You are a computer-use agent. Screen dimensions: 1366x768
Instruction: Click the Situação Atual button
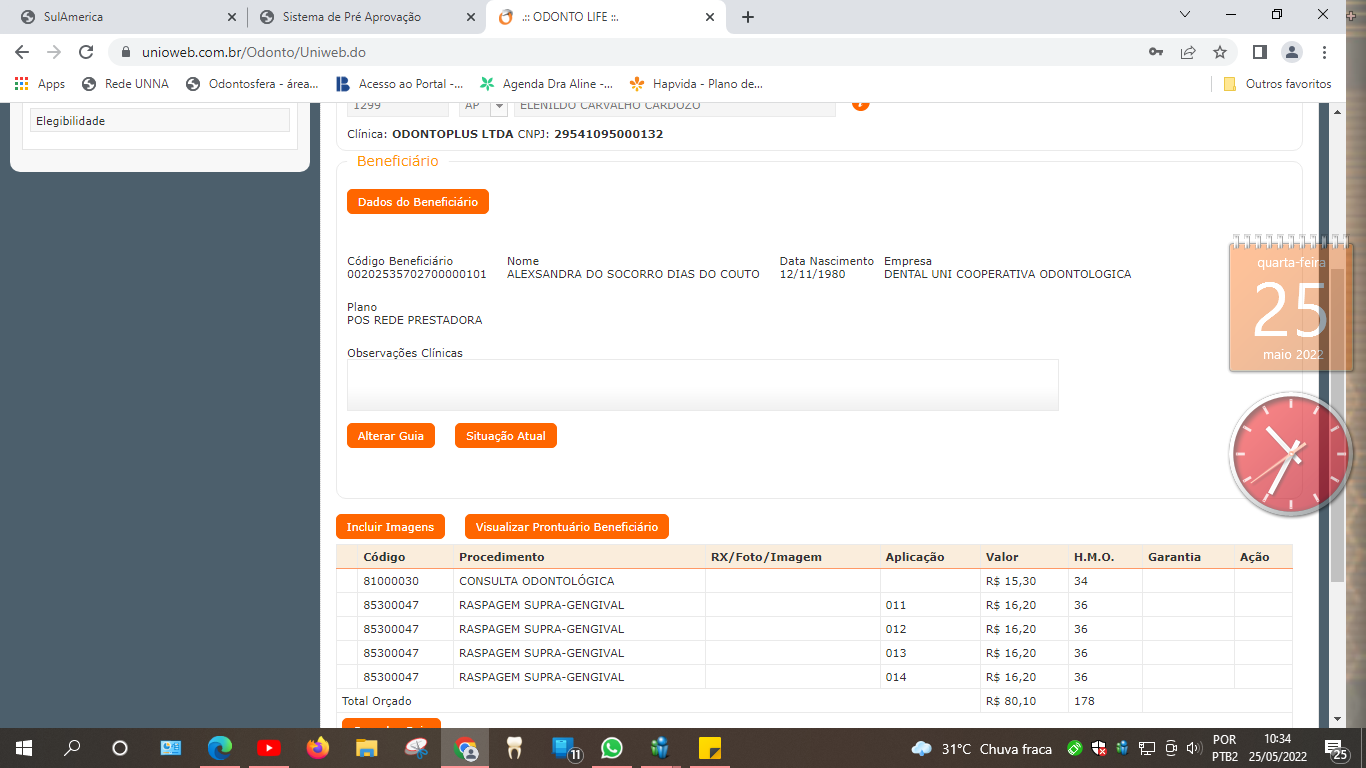click(505, 436)
